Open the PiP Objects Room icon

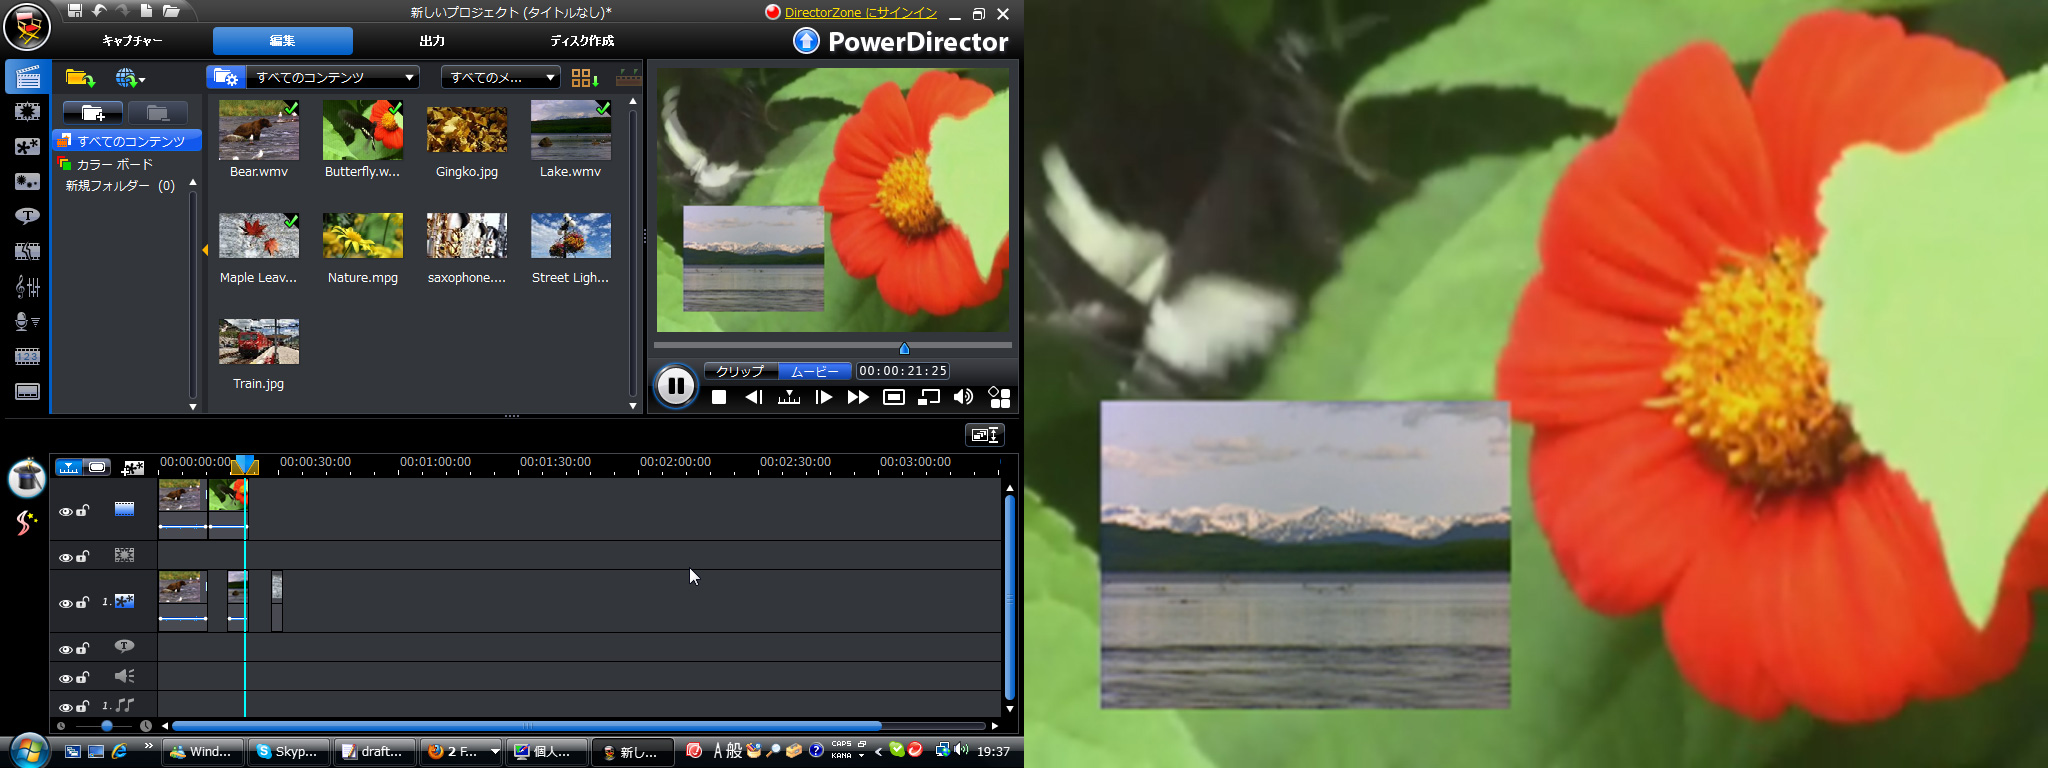[x=28, y=147]
